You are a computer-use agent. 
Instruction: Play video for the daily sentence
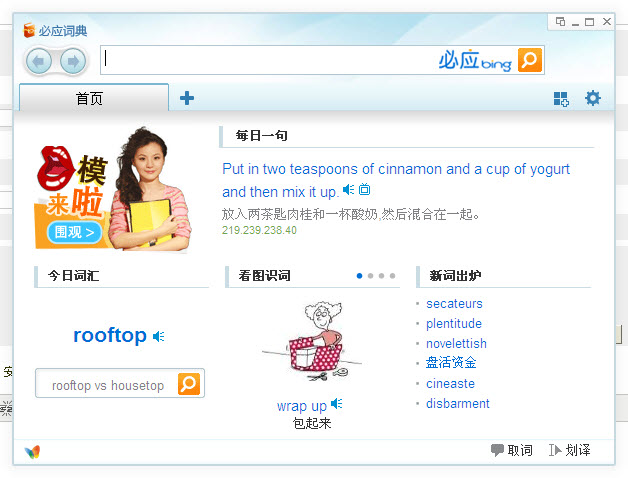[x=364, y=189]
